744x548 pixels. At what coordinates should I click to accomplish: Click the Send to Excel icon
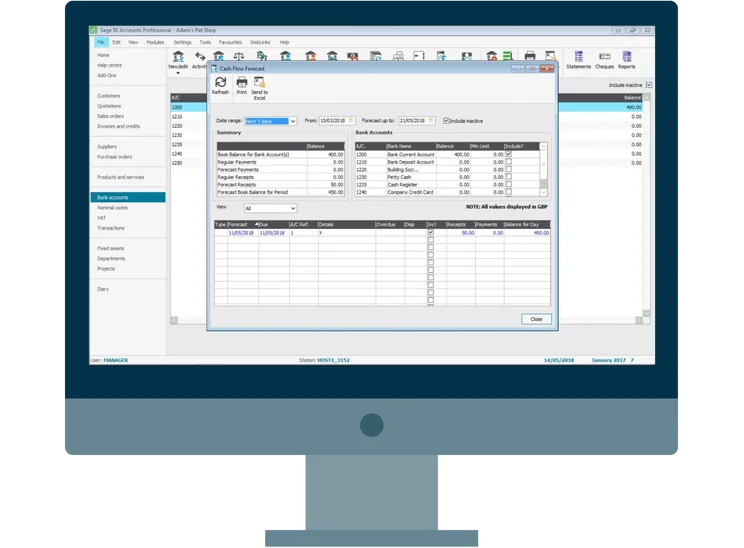pyautogui.click(x=259, y=82)
